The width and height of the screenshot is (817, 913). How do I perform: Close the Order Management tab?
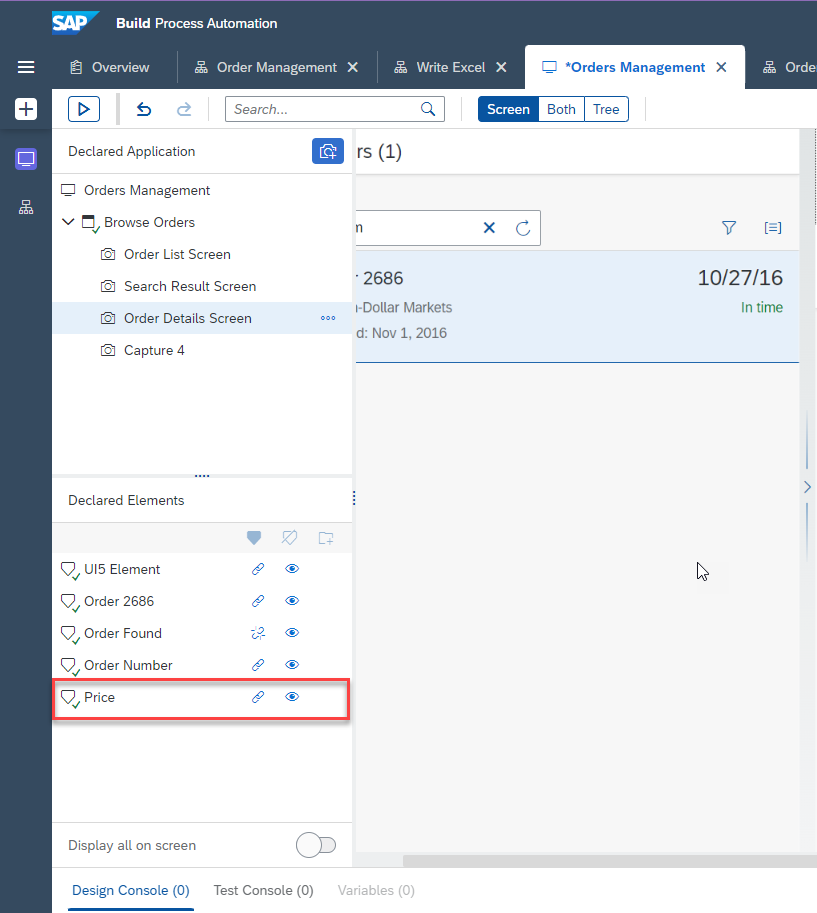coord(352,68)
